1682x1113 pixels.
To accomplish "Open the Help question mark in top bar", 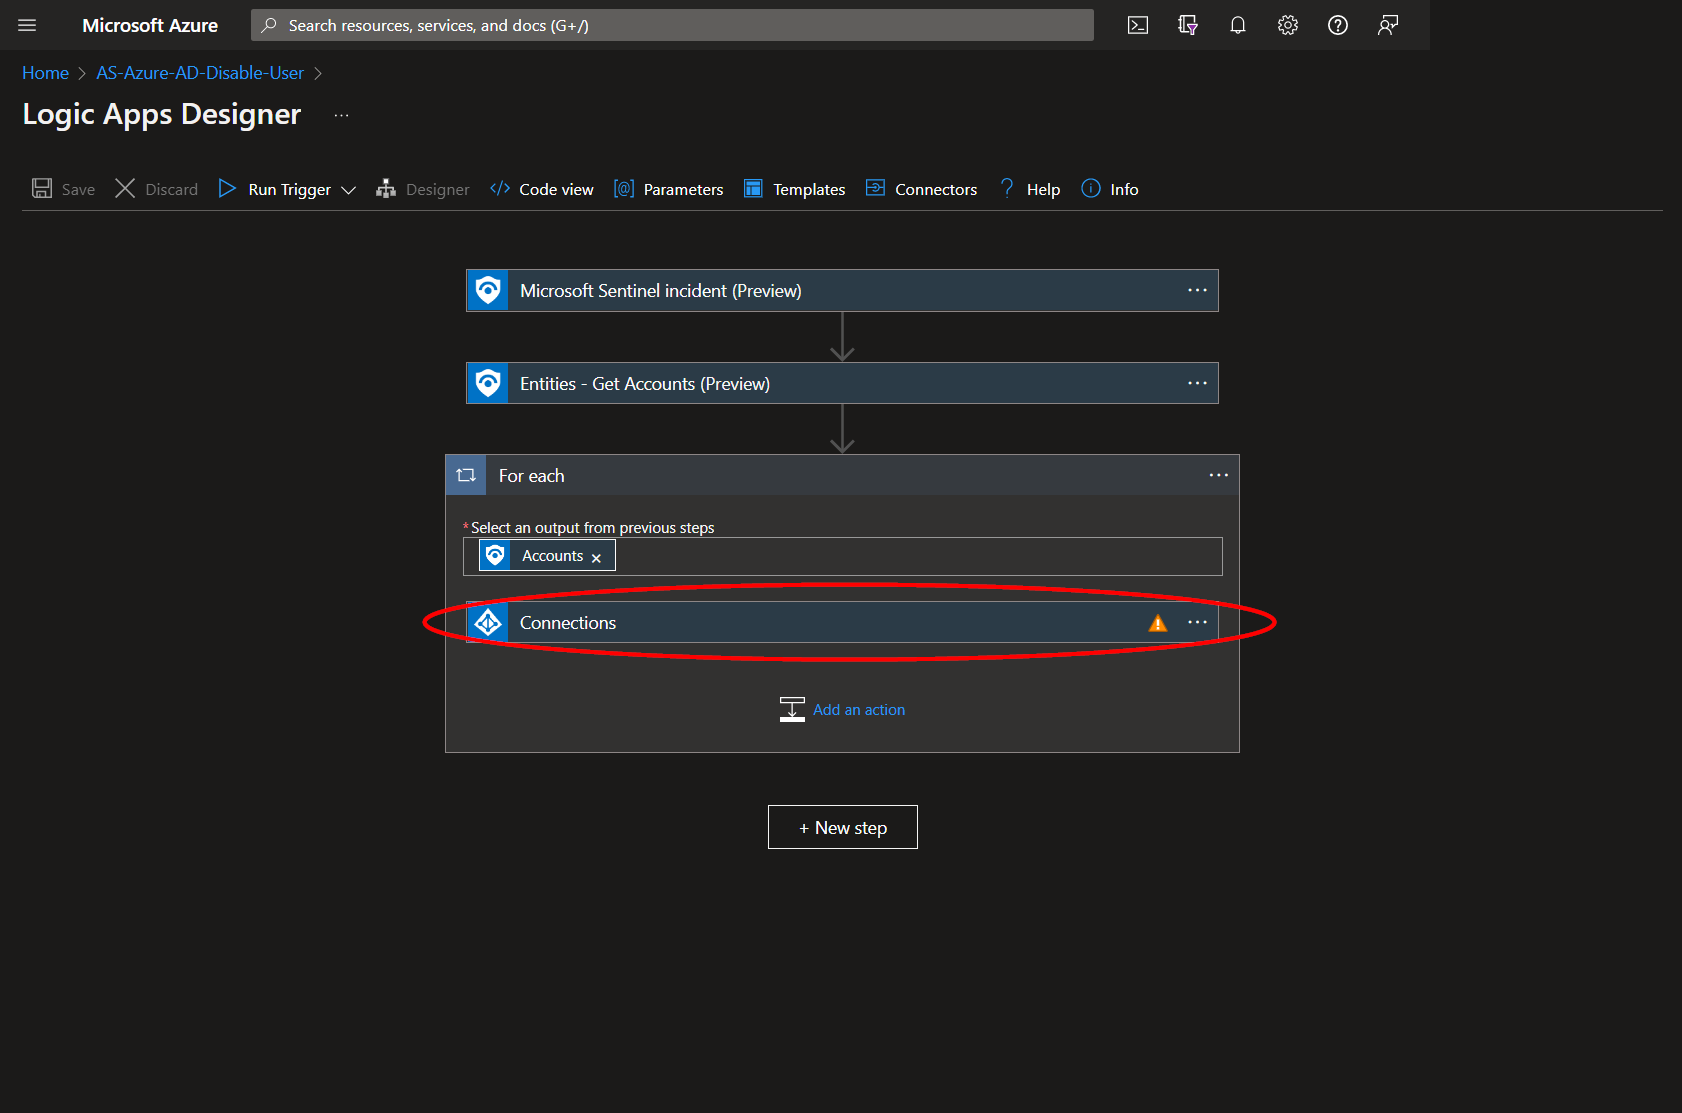I will point(1338,25).
